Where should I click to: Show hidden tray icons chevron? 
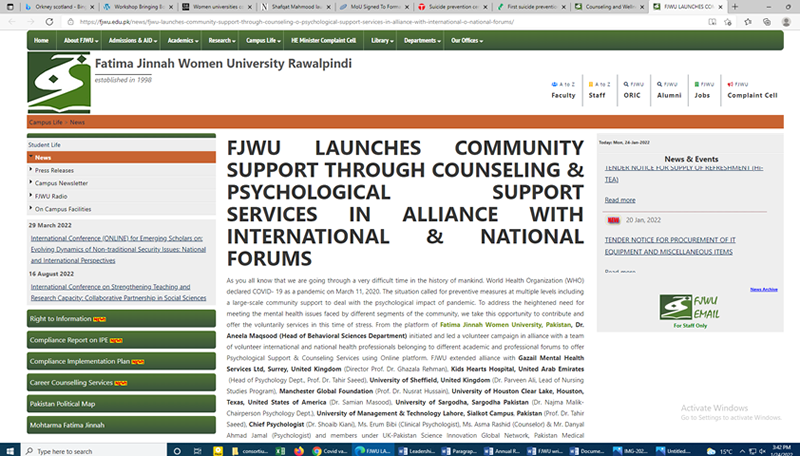tap(742, 451)
